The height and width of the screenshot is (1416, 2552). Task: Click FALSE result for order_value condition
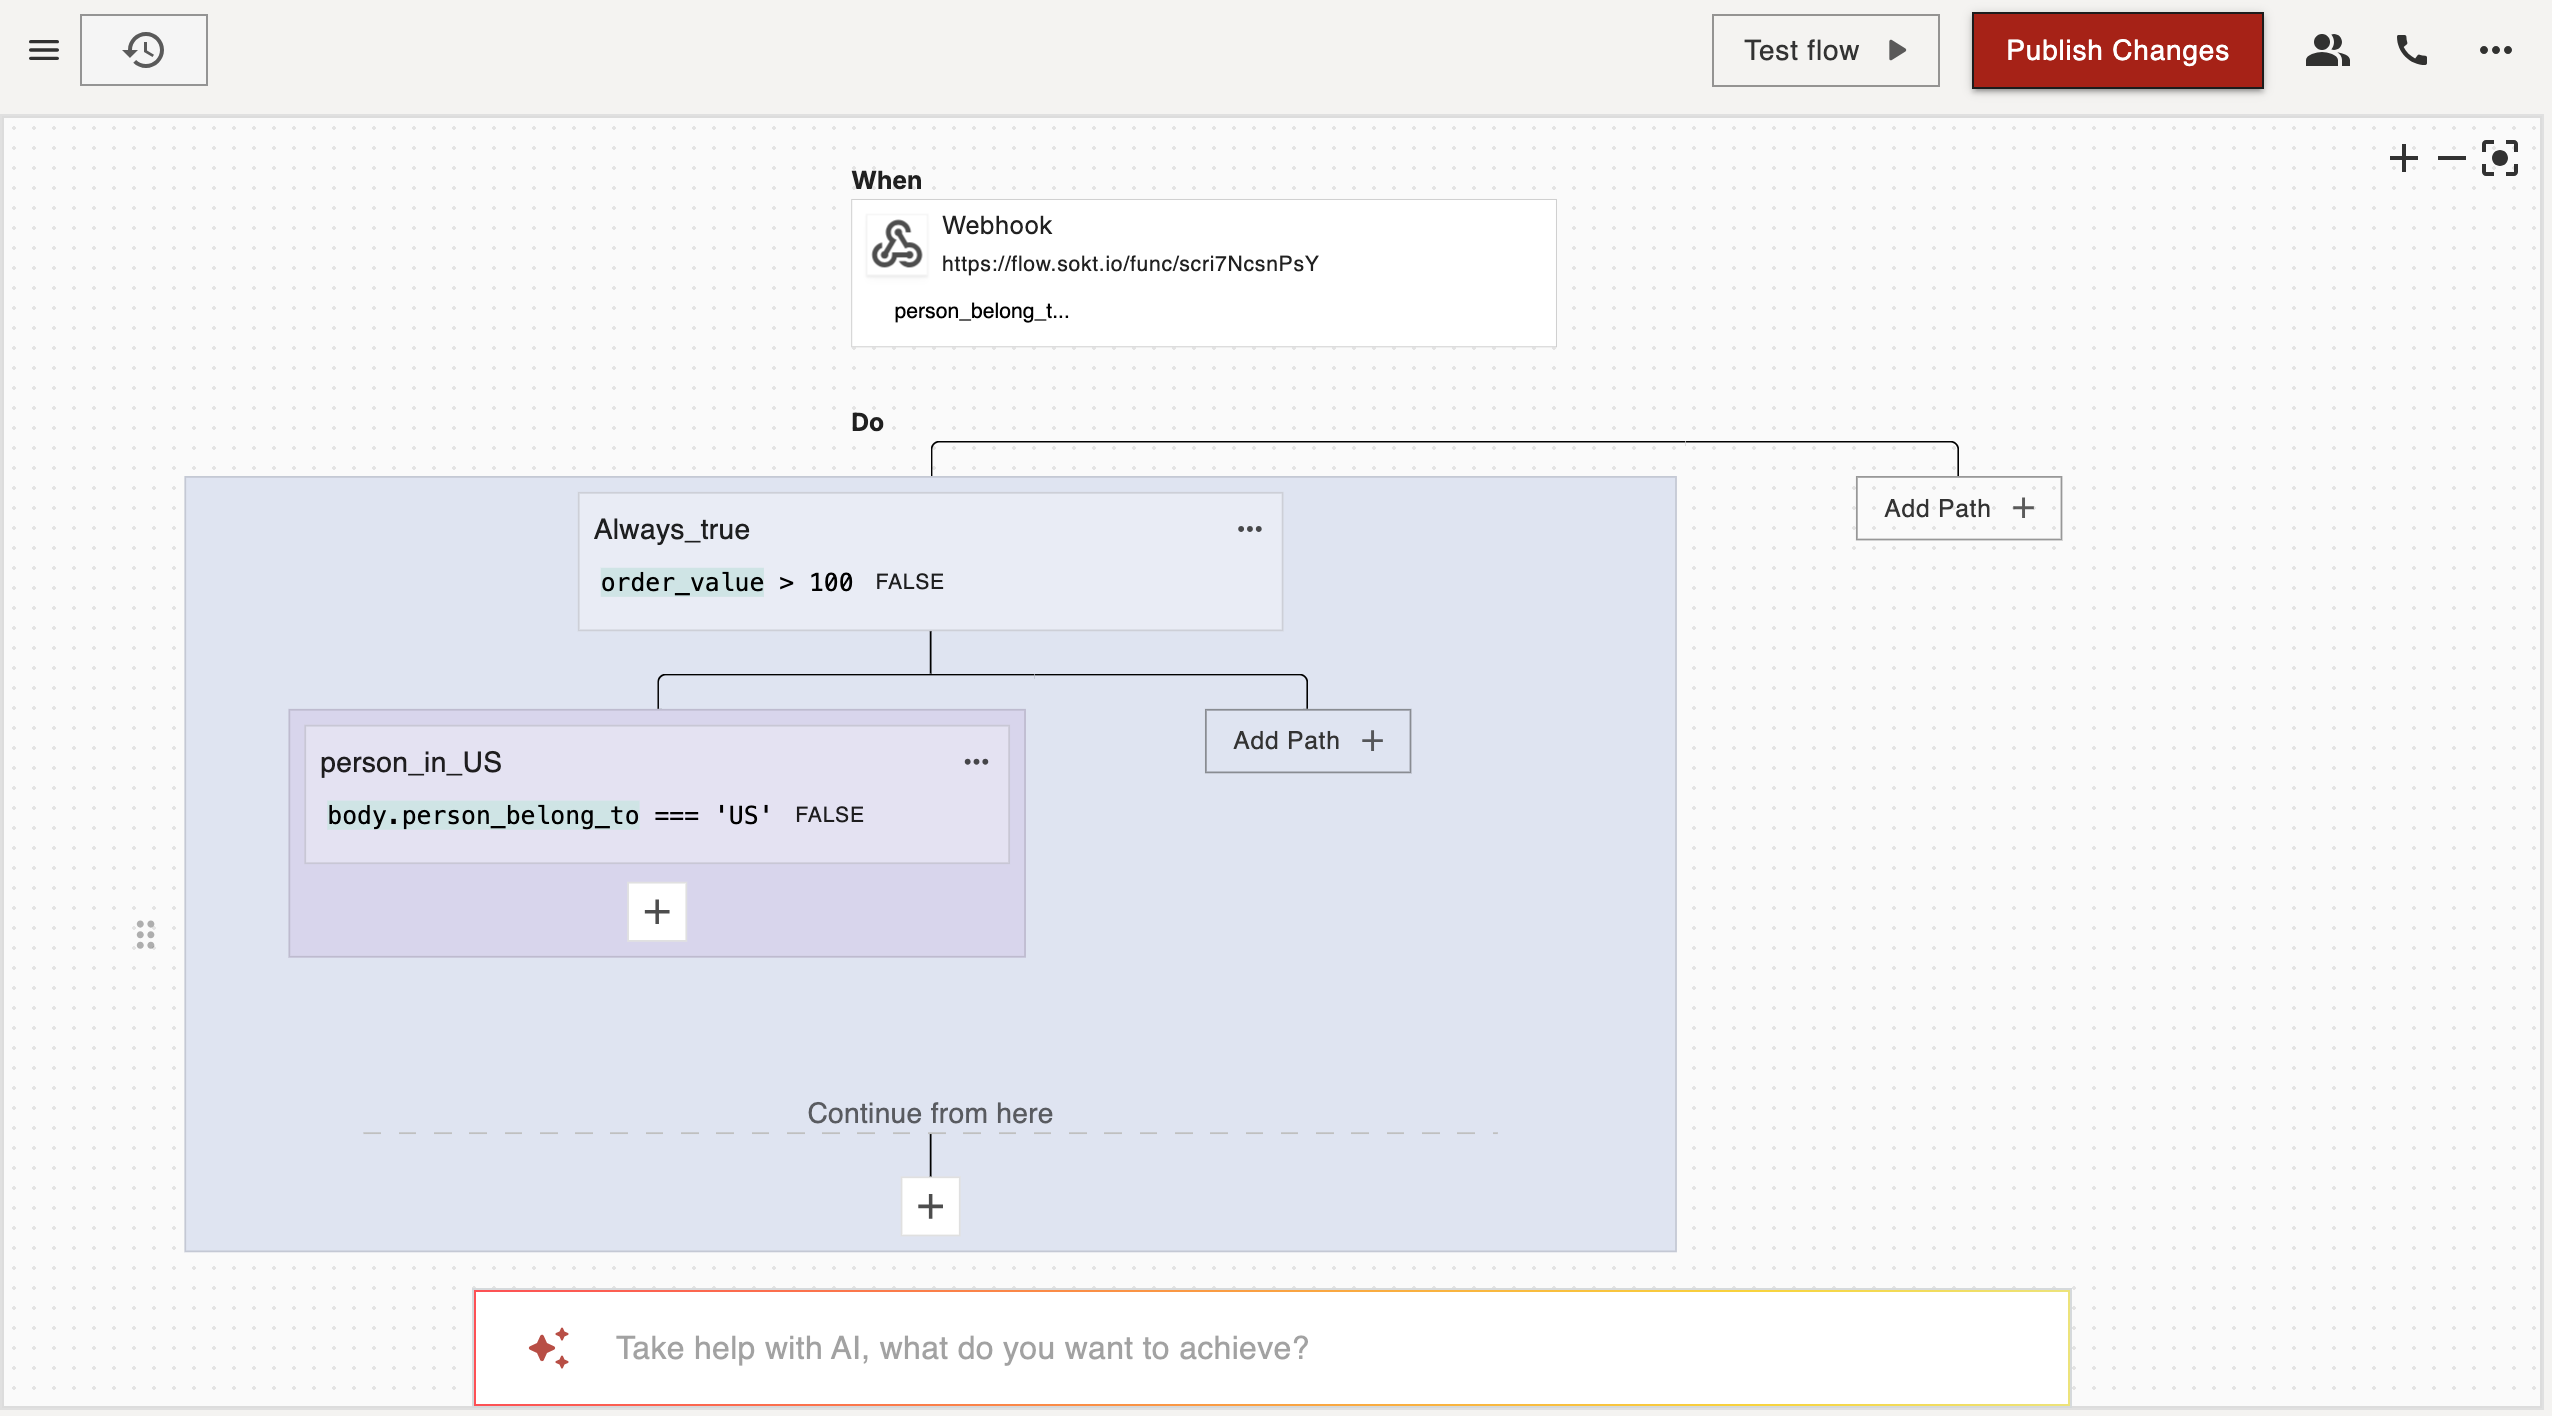pyautogui.click(x=909, y=582)
